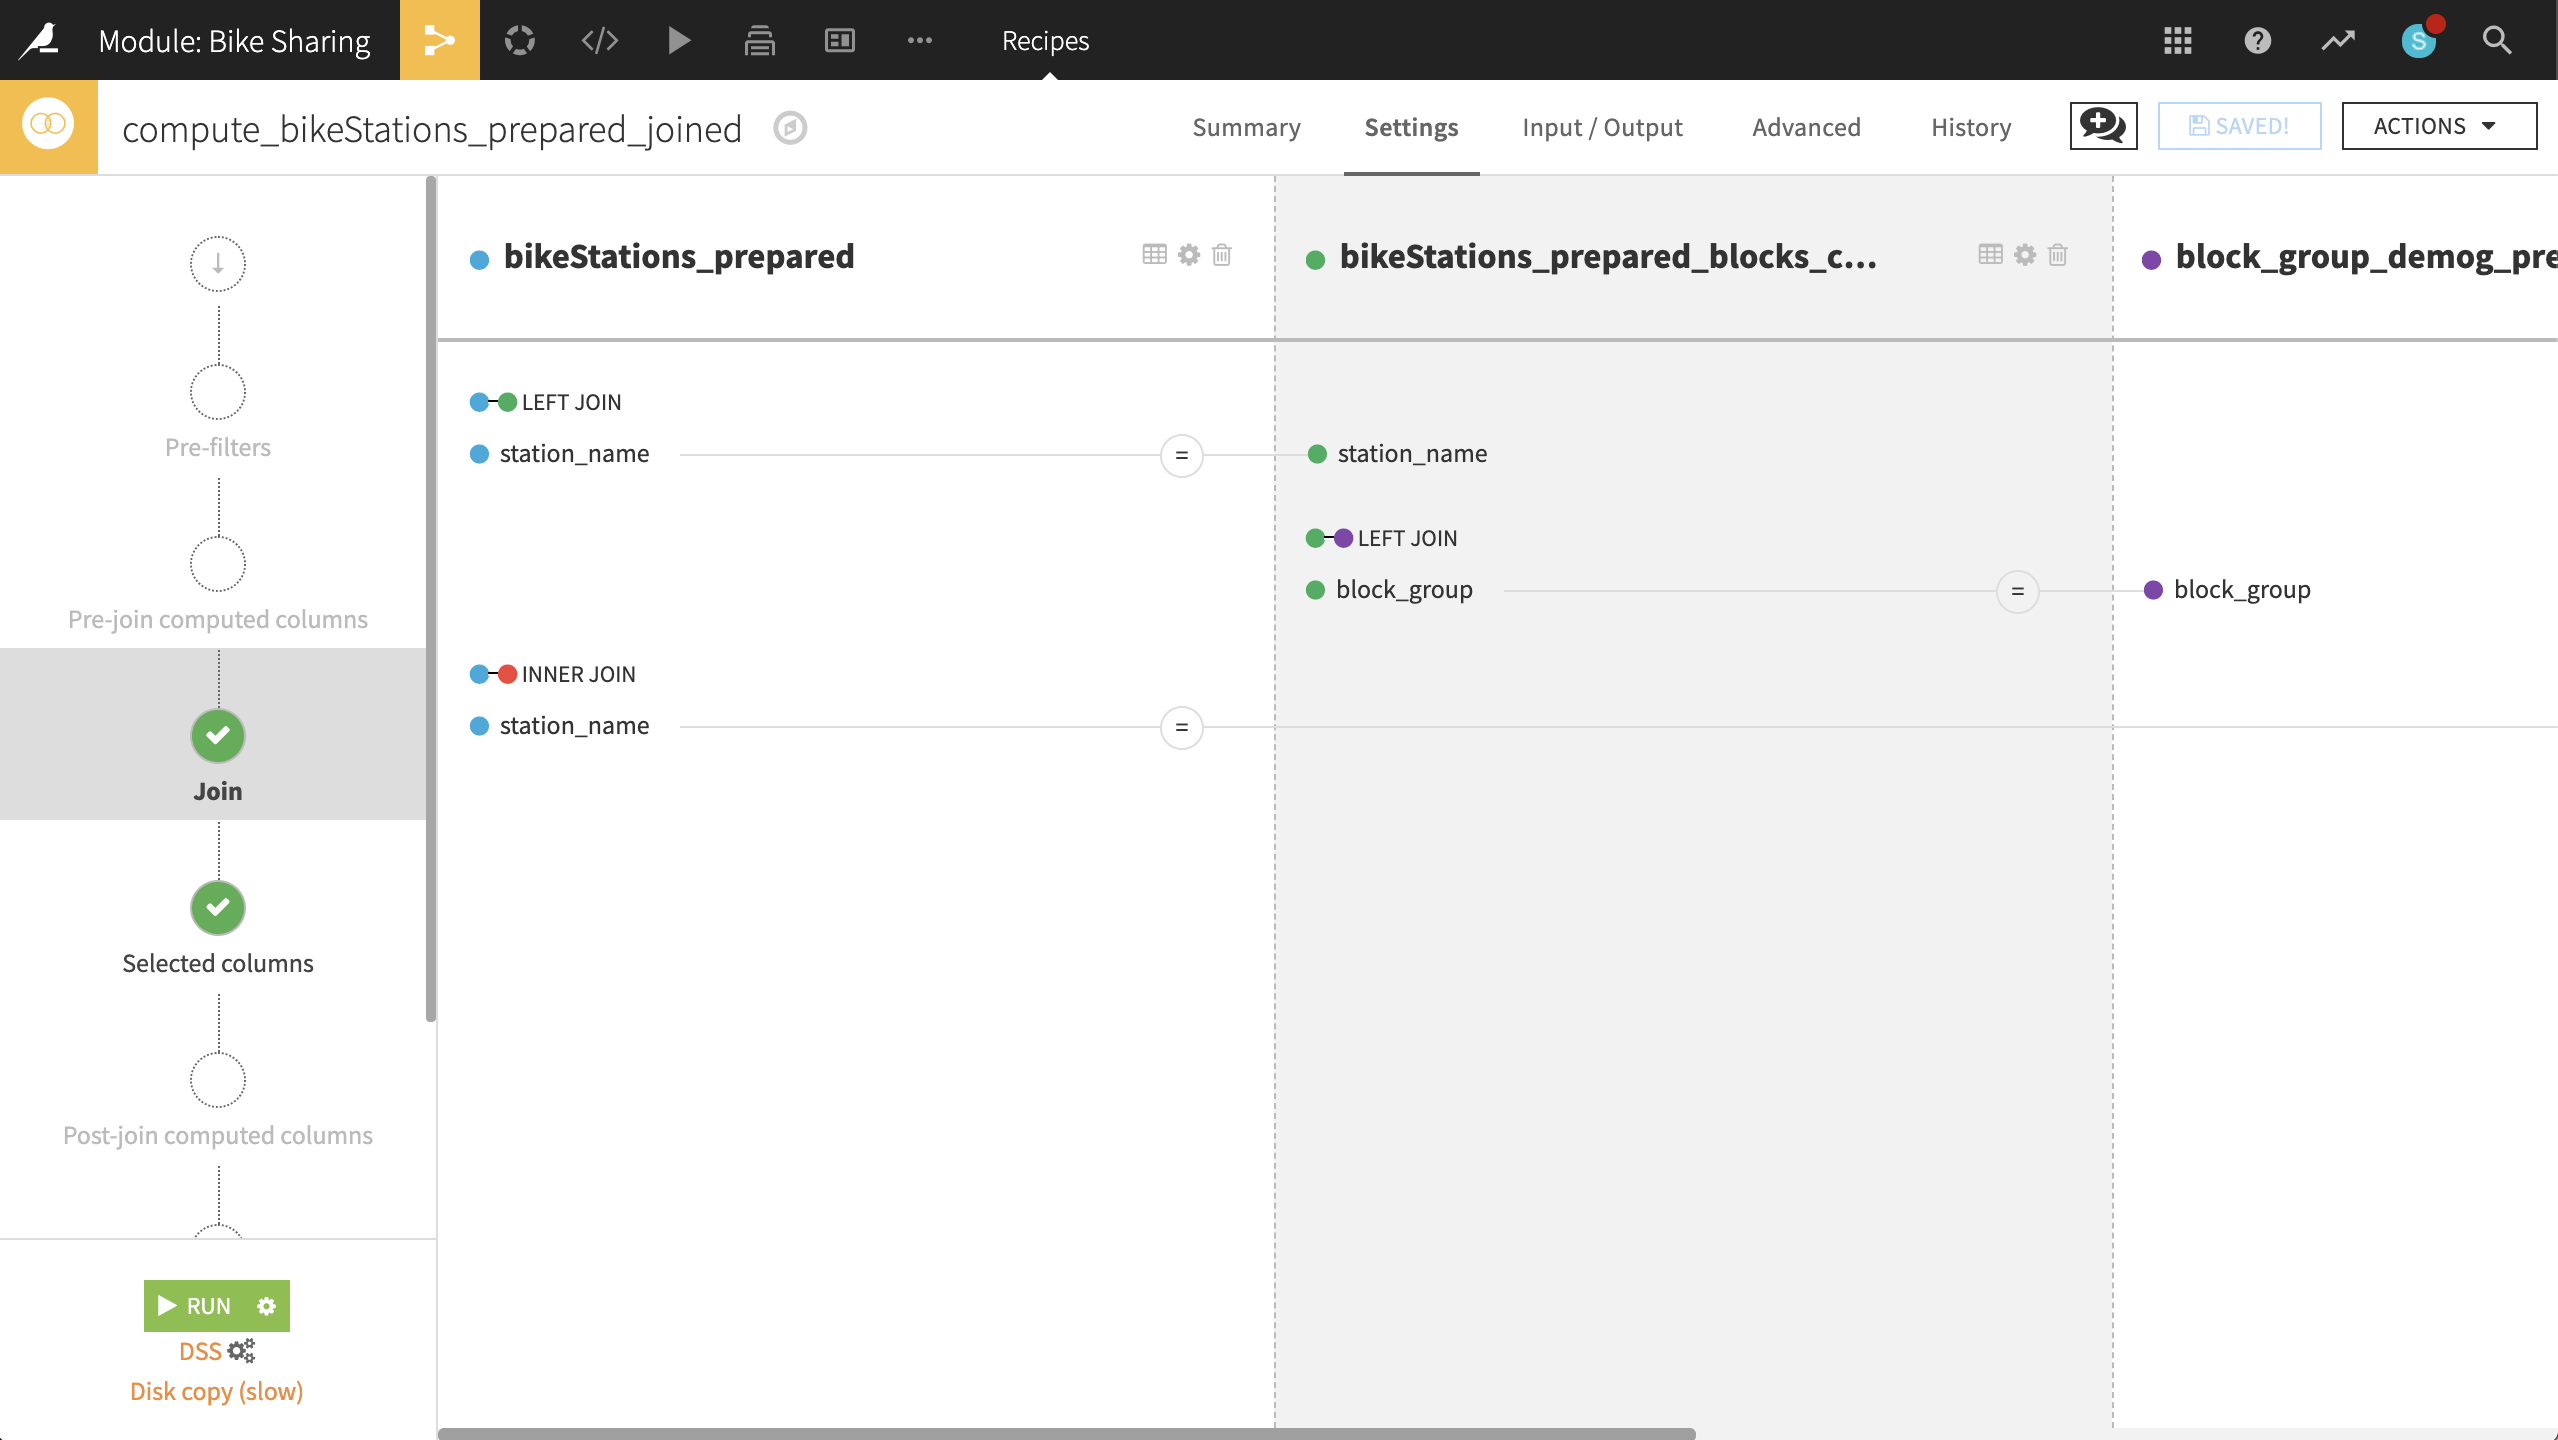Click horizontal scrollbar at bottom
Image resolution: width=2558 pixels, height=1440 pixels.
point(1067,1433)
